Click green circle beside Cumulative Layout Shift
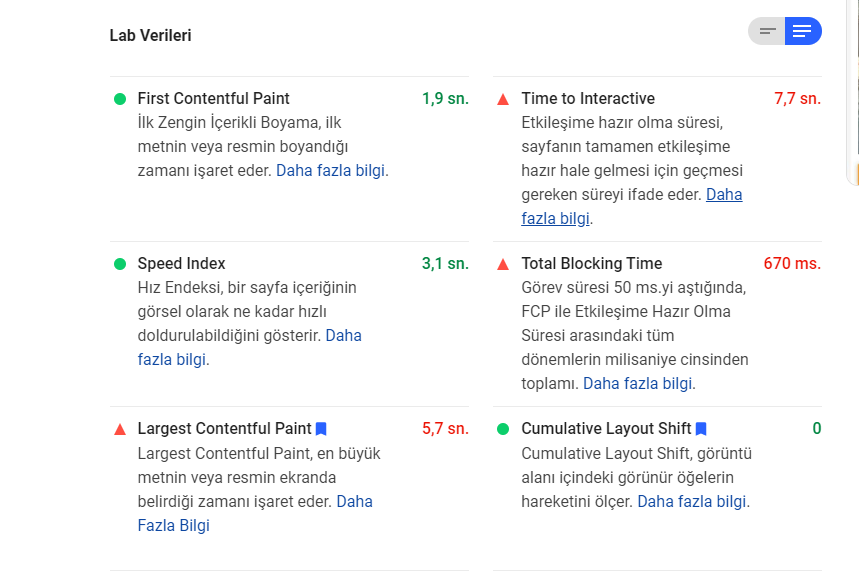The height and width of the screenshot is (575, 859). coord(503,429)
